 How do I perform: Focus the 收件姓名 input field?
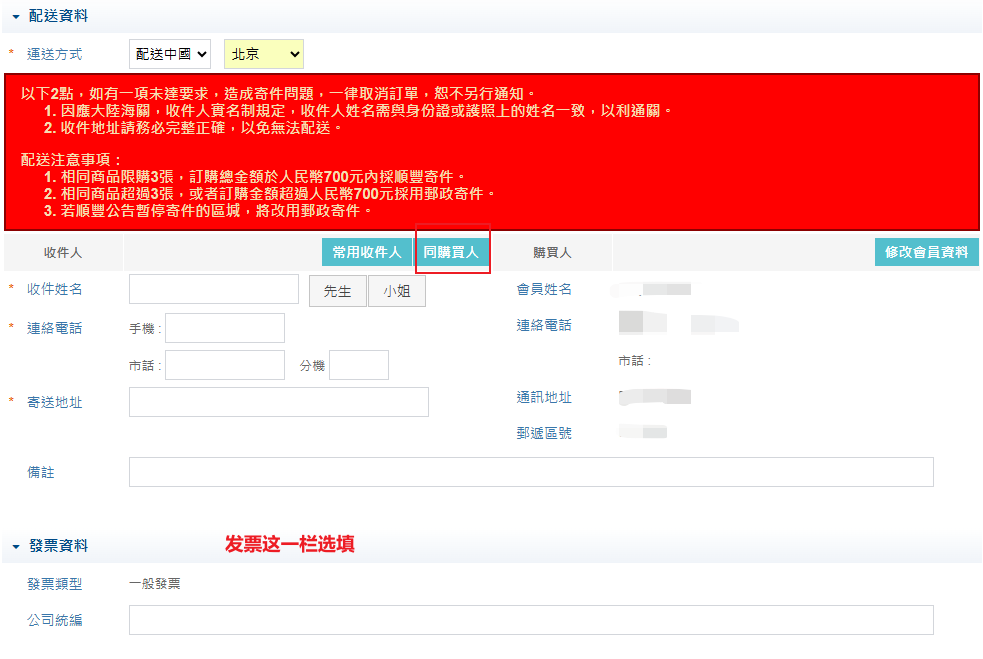tap(214, 289)
